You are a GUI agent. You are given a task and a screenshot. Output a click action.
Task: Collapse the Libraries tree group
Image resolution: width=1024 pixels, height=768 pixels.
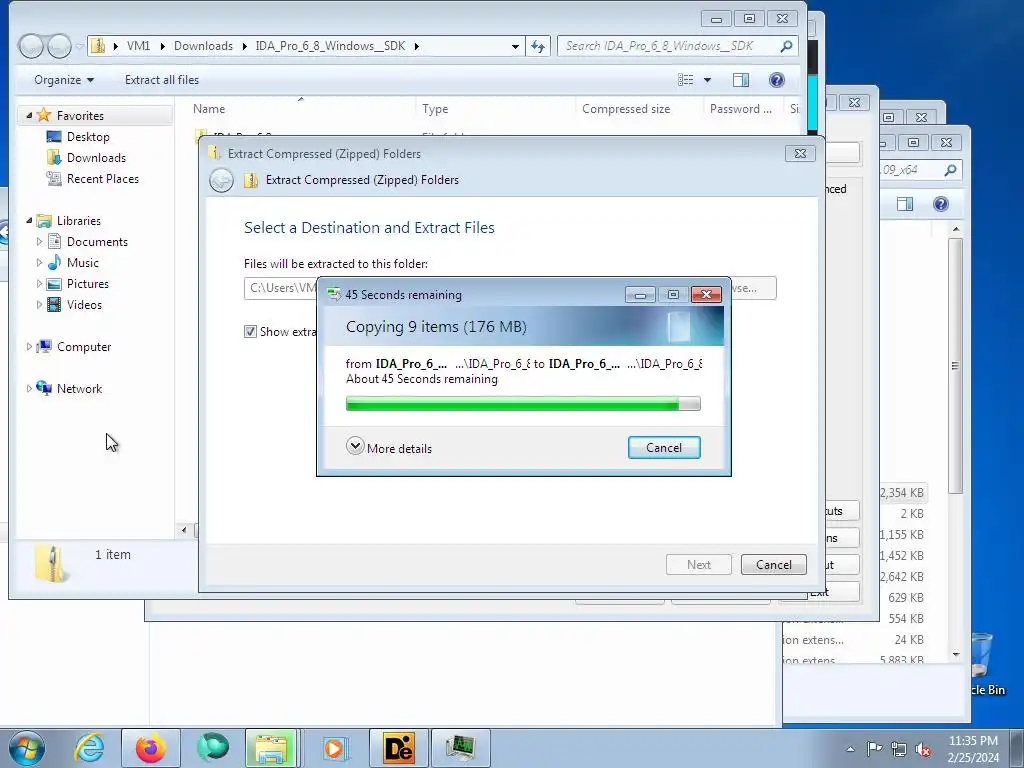click(29, 221)
